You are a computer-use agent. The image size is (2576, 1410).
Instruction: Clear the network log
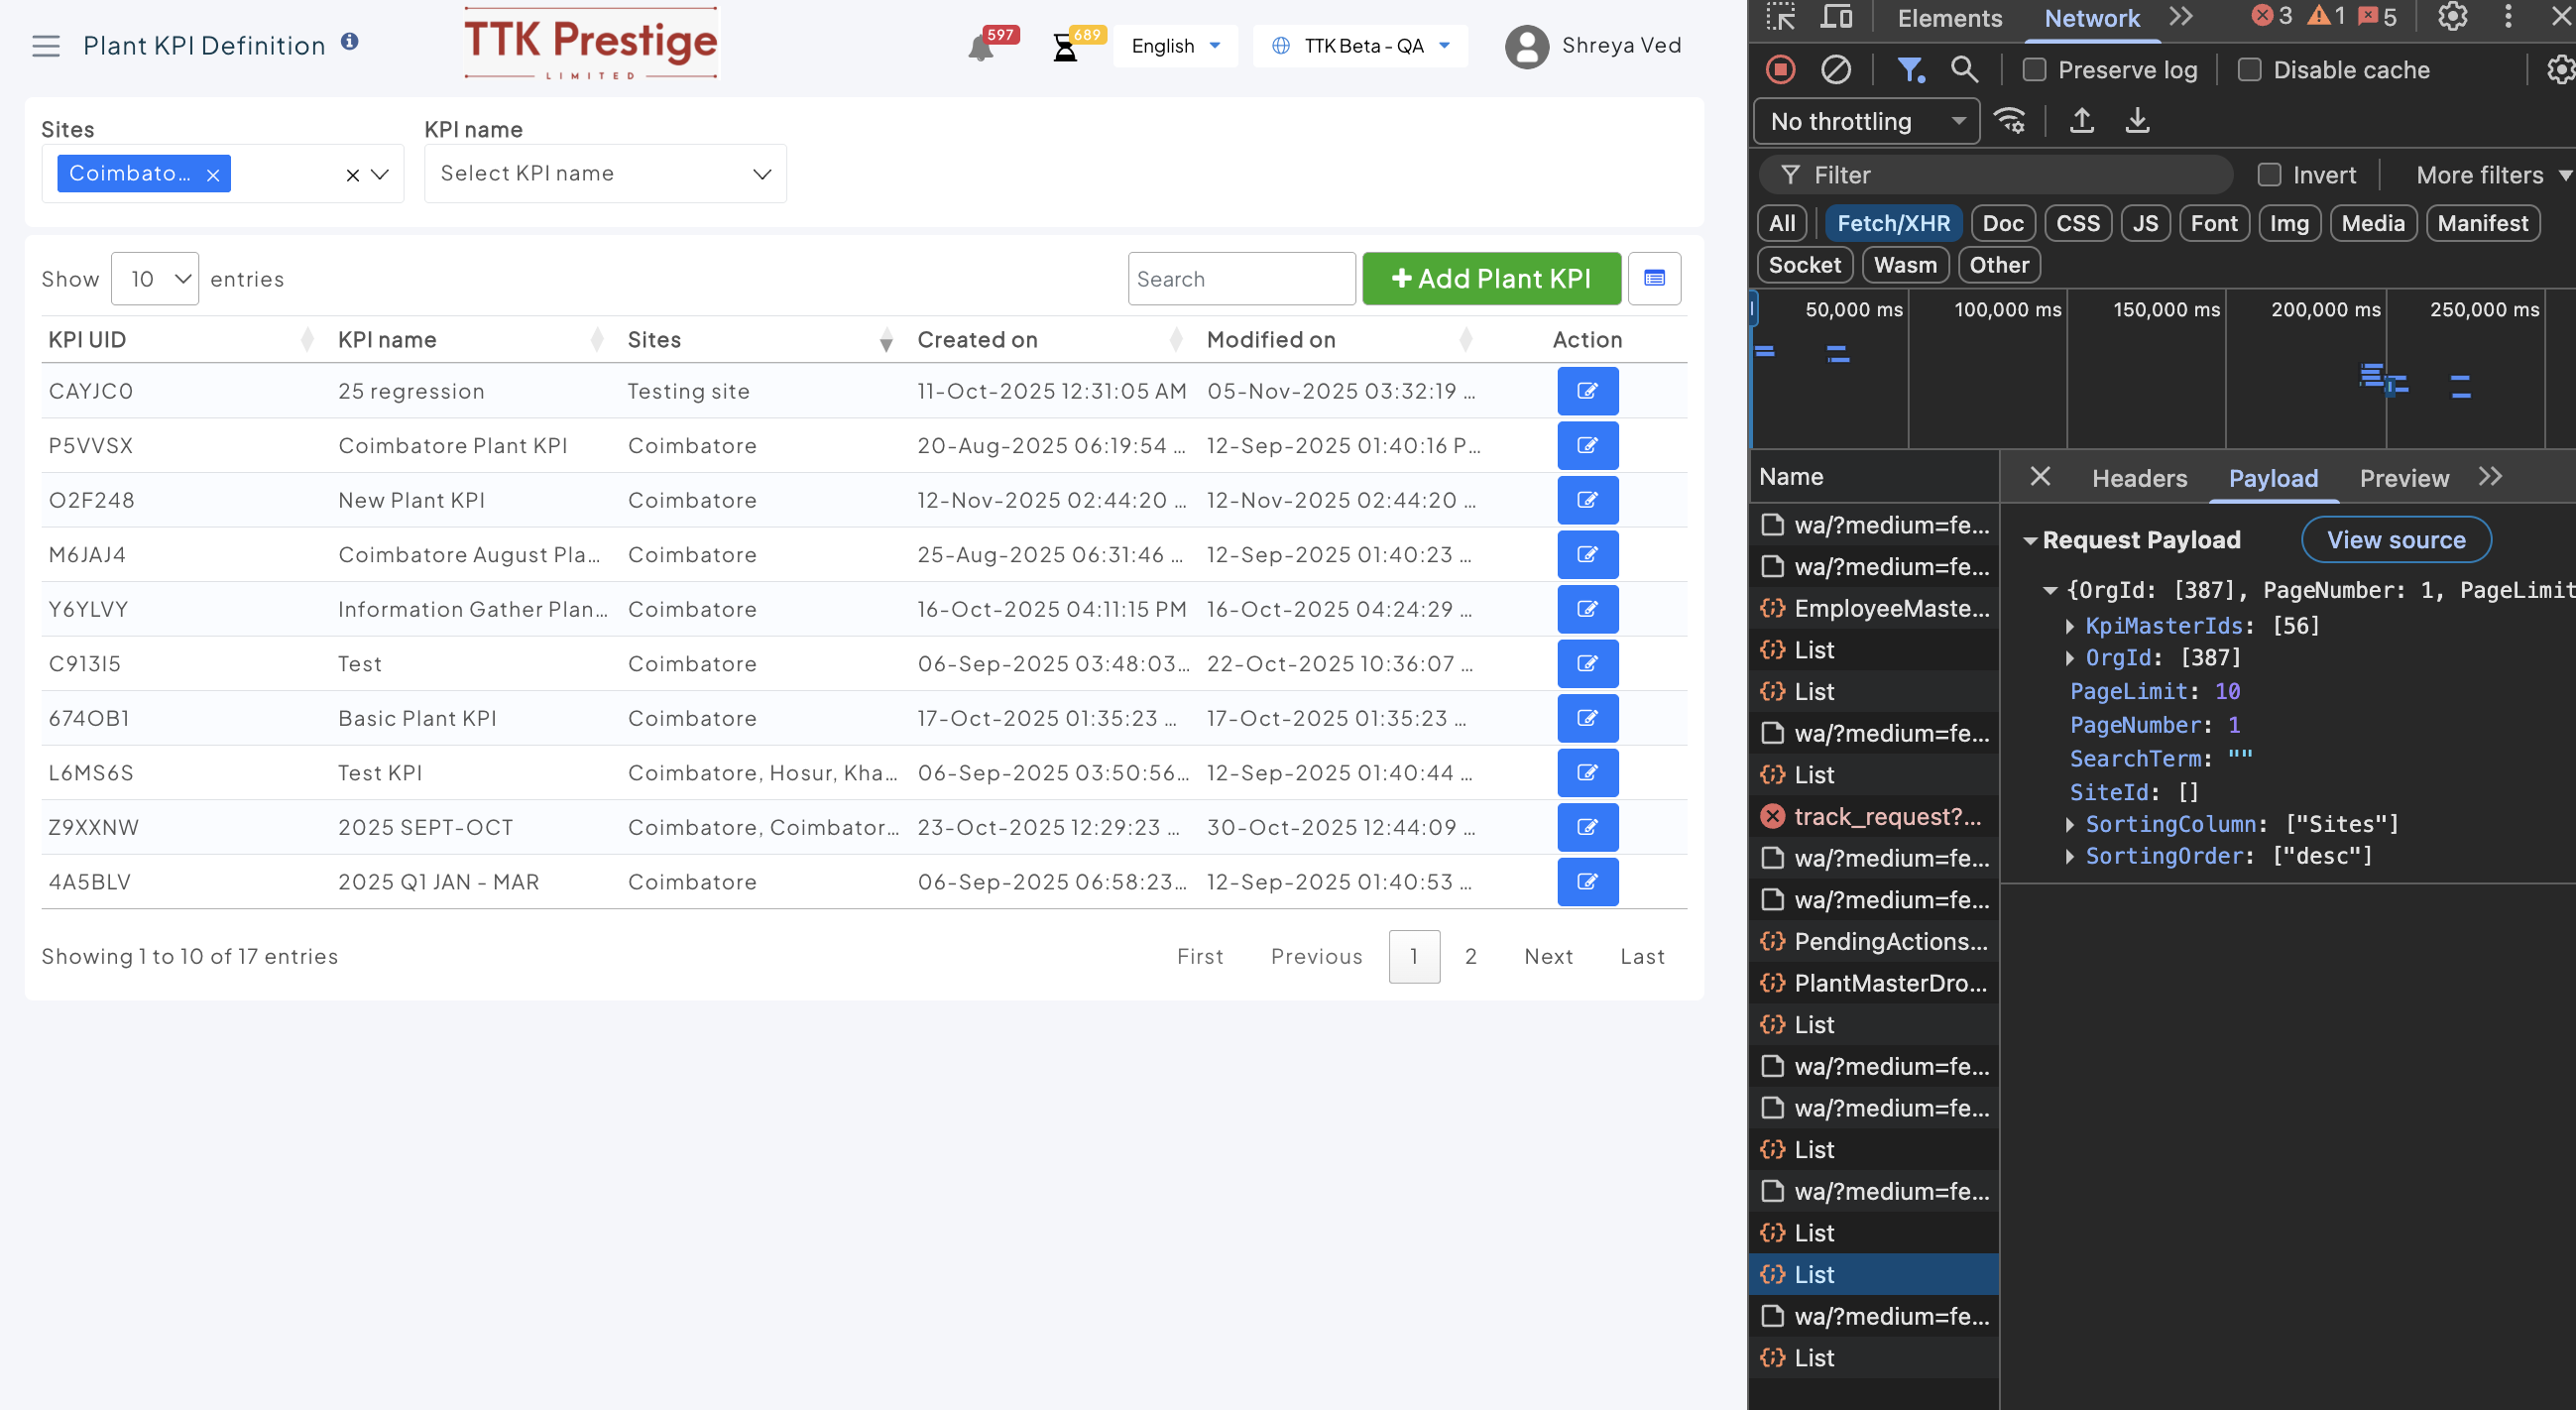(1836, 70)
